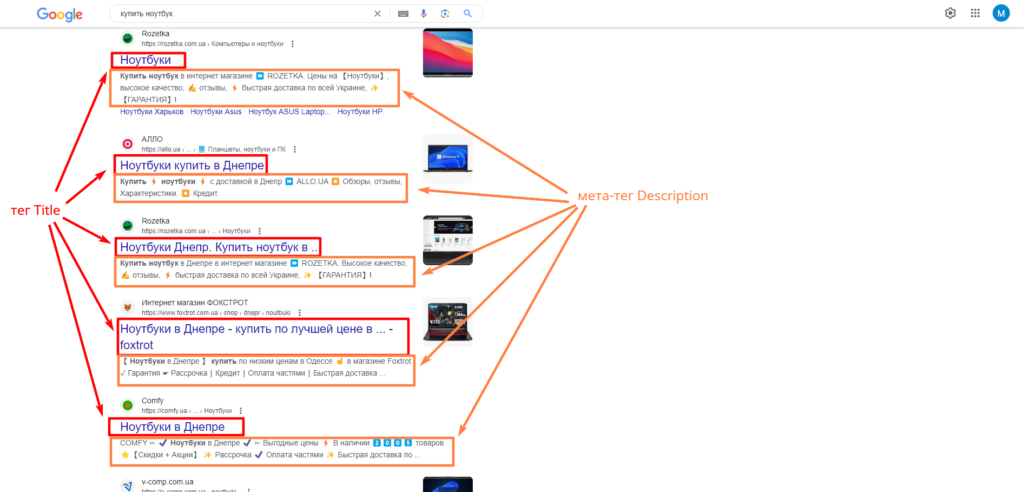Open more options for first Rozetka result
This screenshot has width=1024, height=492.
click(293, 44)
